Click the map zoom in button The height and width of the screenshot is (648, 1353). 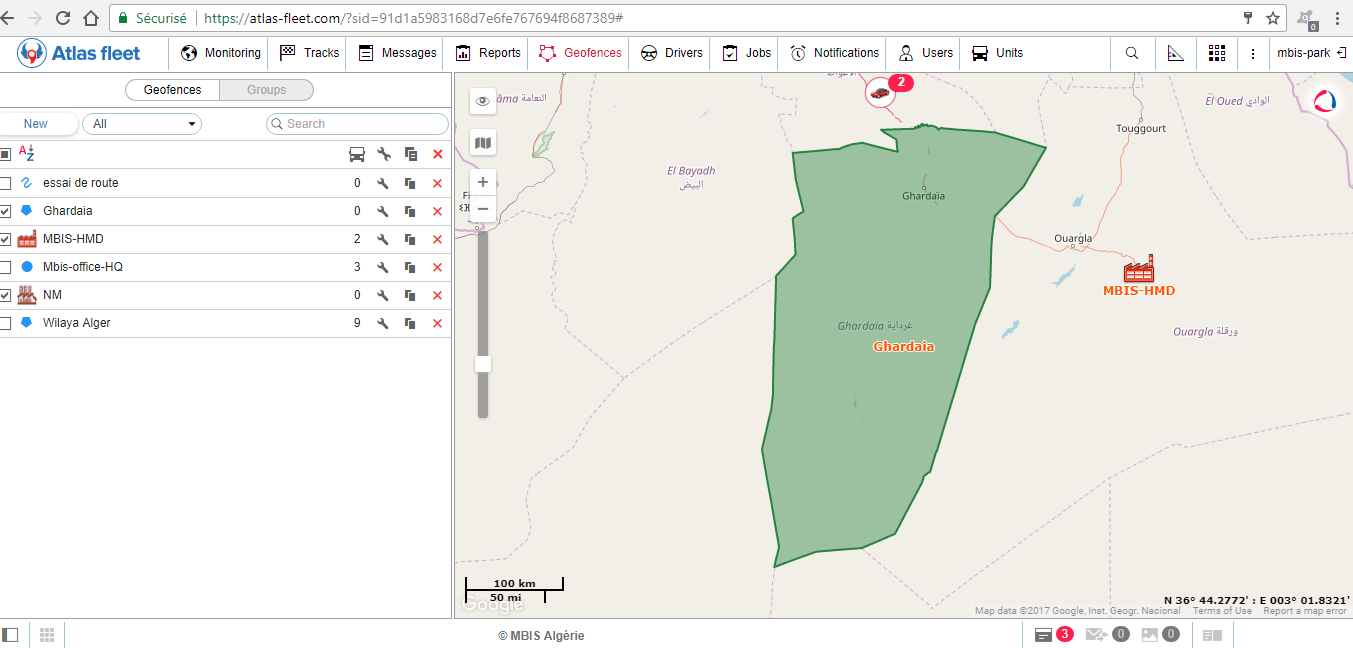pyautogui.click(x=483, y=182)
